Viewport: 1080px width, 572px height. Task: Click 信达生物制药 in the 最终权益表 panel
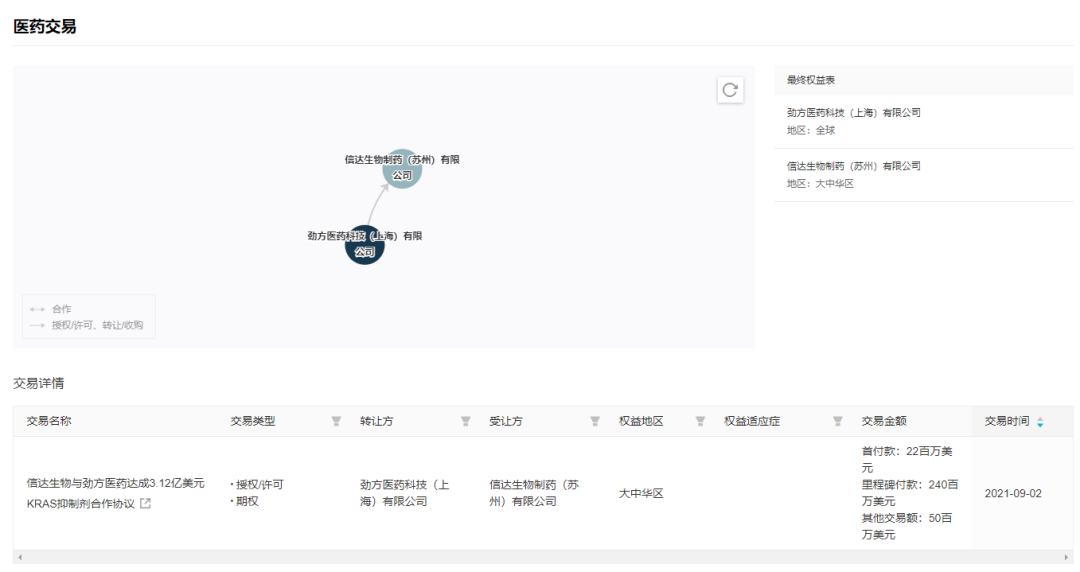pyautogui.click(x=853, y=165)
